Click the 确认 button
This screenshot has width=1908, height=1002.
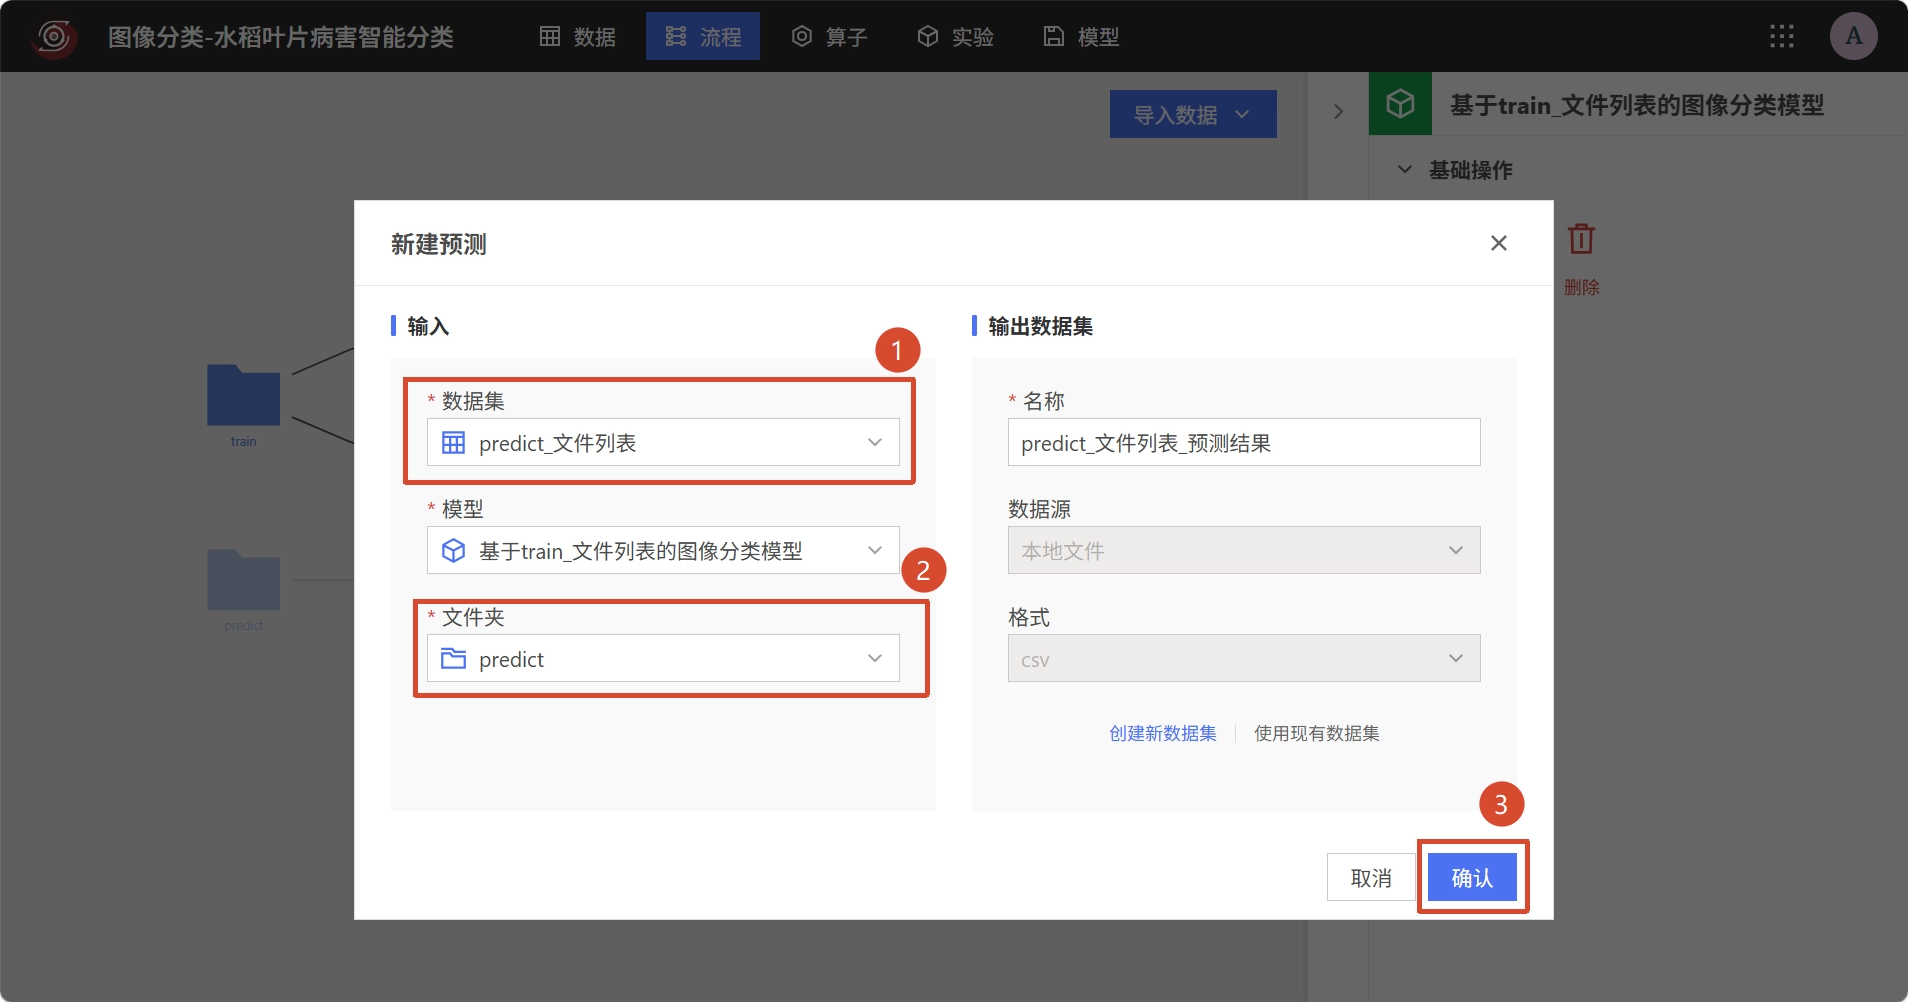(x=1472, y=877)
